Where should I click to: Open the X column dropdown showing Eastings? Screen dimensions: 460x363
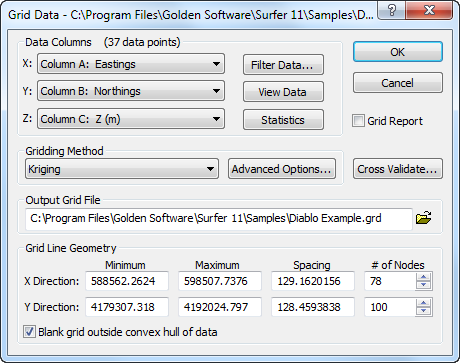point(131,64)
